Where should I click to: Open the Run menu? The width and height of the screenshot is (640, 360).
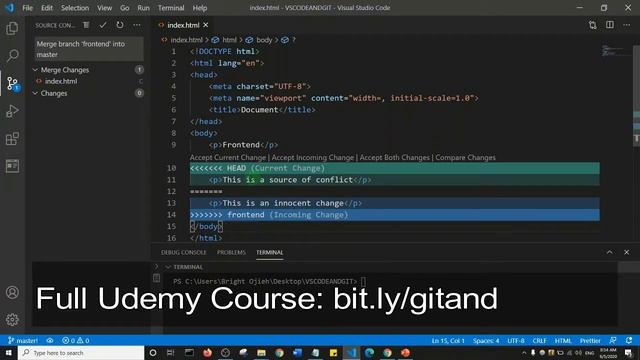tap(143, 8)
